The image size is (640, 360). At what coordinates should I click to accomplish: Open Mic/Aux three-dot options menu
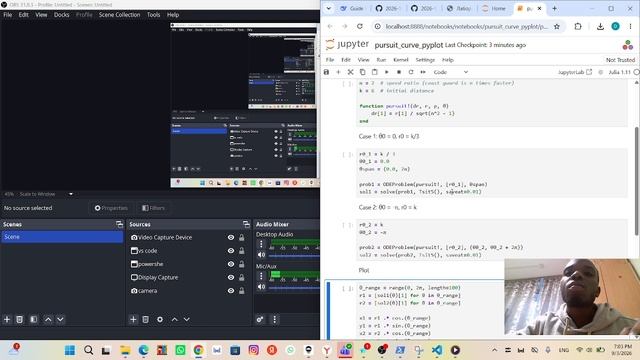point(261,276)
